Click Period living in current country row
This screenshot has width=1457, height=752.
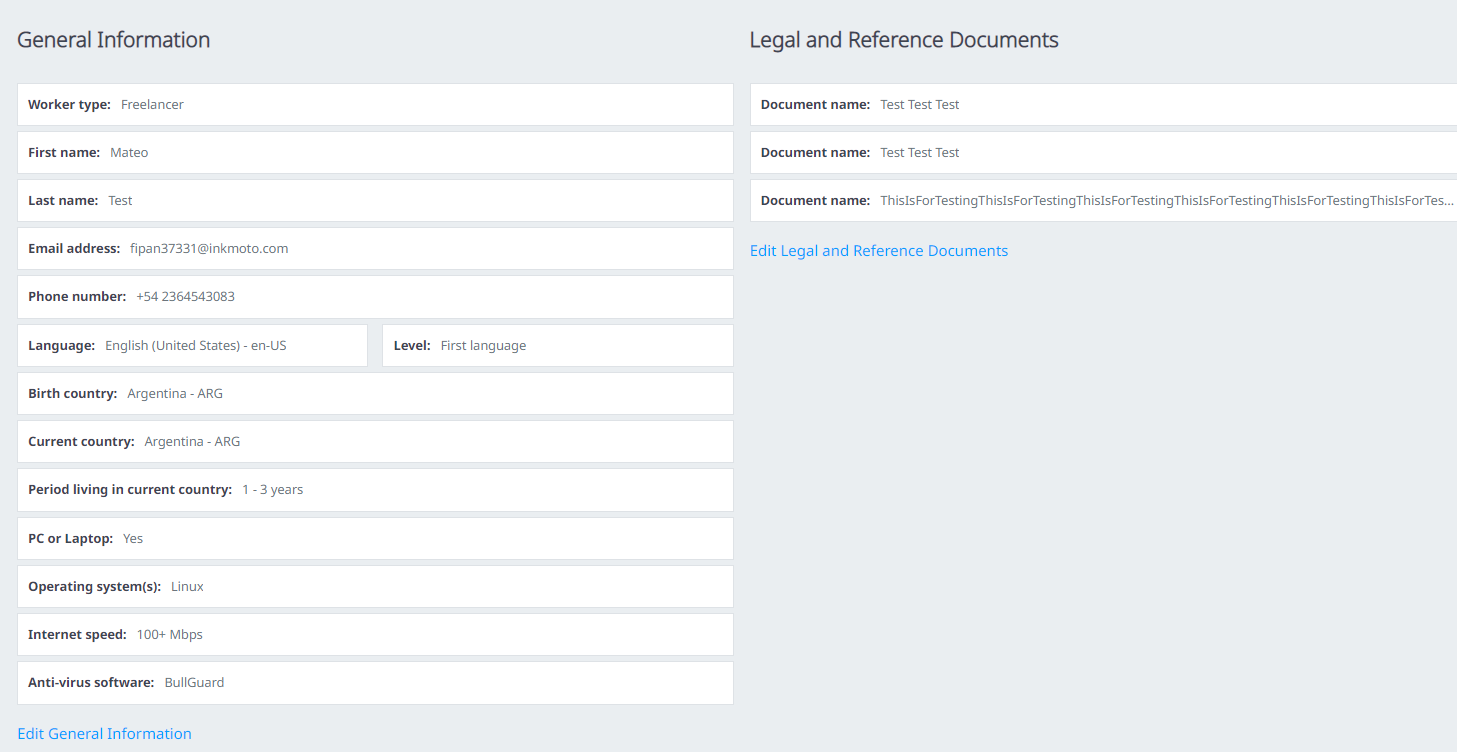coord(375,490)
